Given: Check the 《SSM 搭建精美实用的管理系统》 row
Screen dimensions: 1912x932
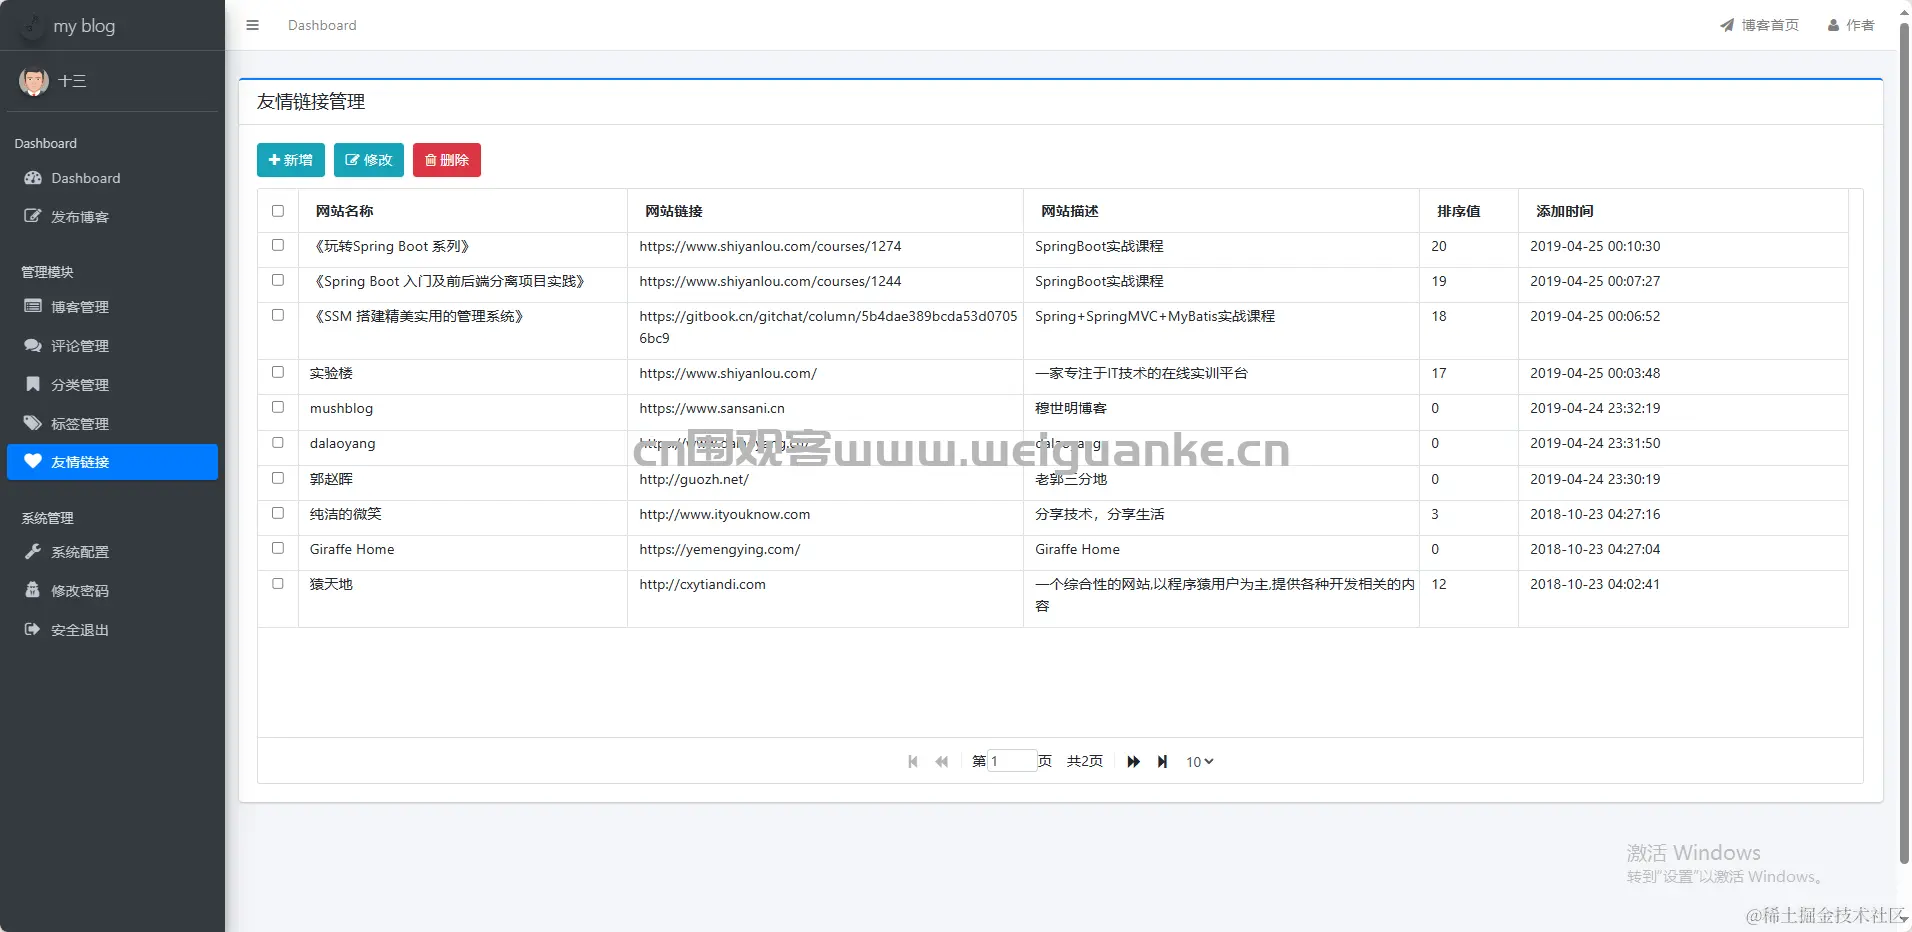Looking at the screenshot, I should point(278,315).
